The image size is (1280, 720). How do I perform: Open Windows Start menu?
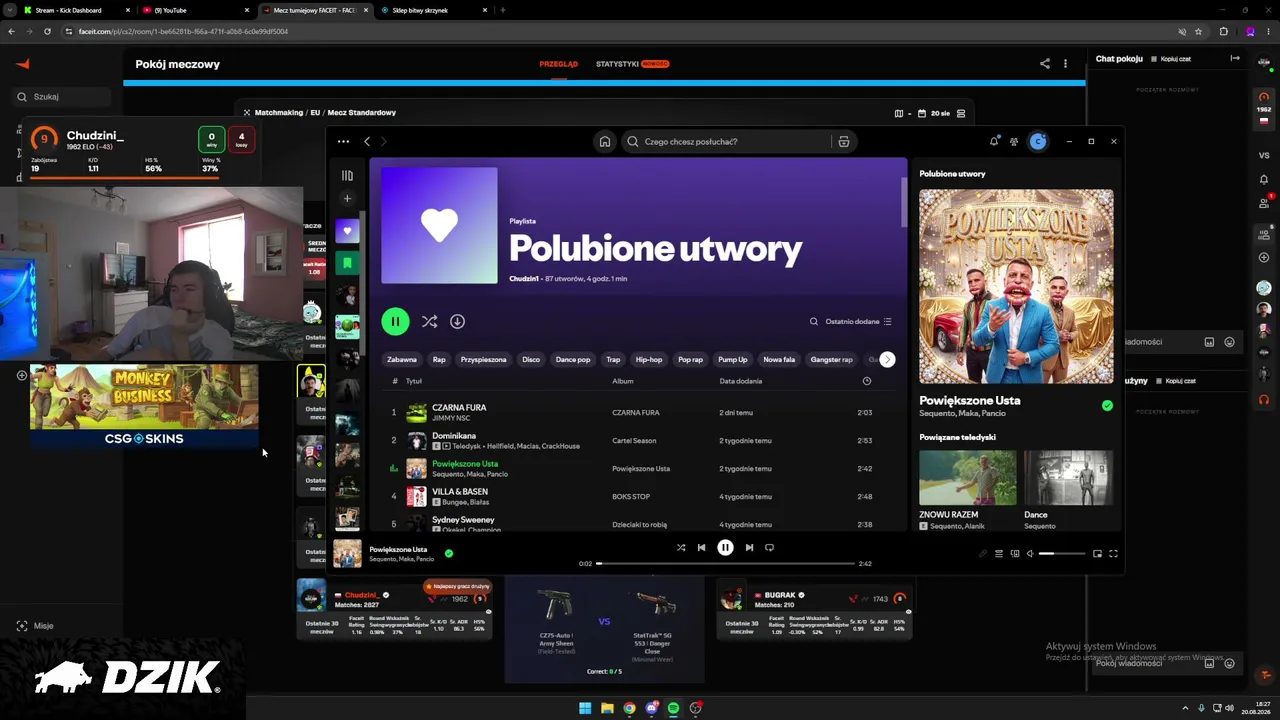coord(585,709)
